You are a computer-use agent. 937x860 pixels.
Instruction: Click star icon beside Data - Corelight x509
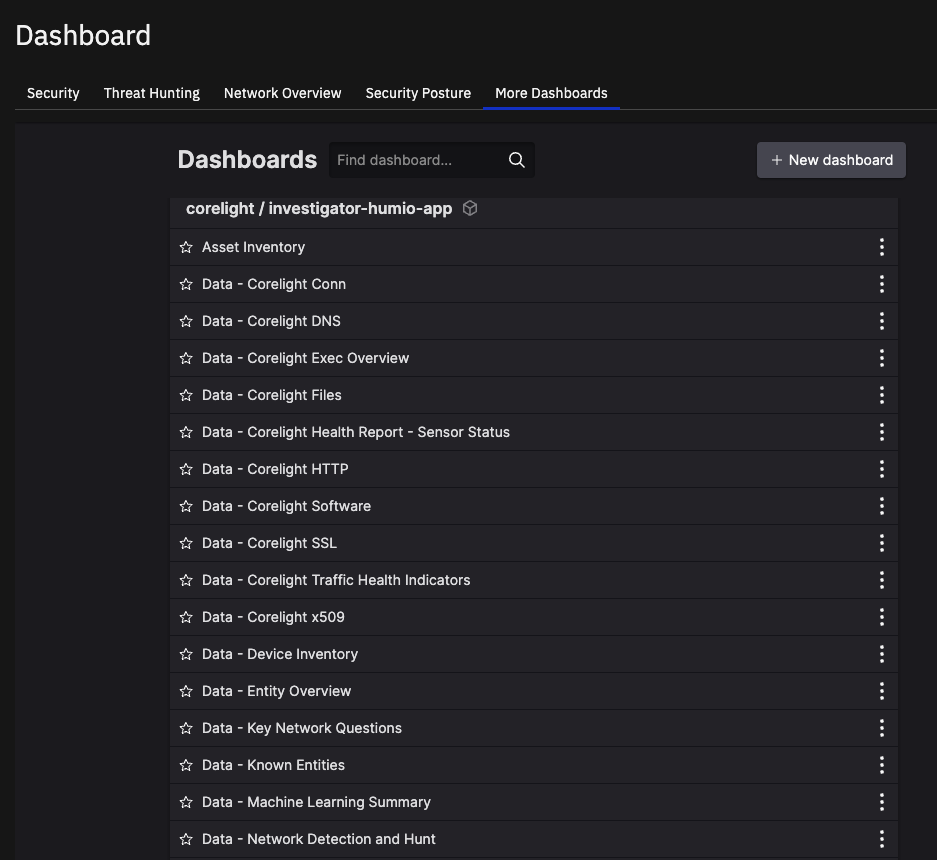click(186, 618)
